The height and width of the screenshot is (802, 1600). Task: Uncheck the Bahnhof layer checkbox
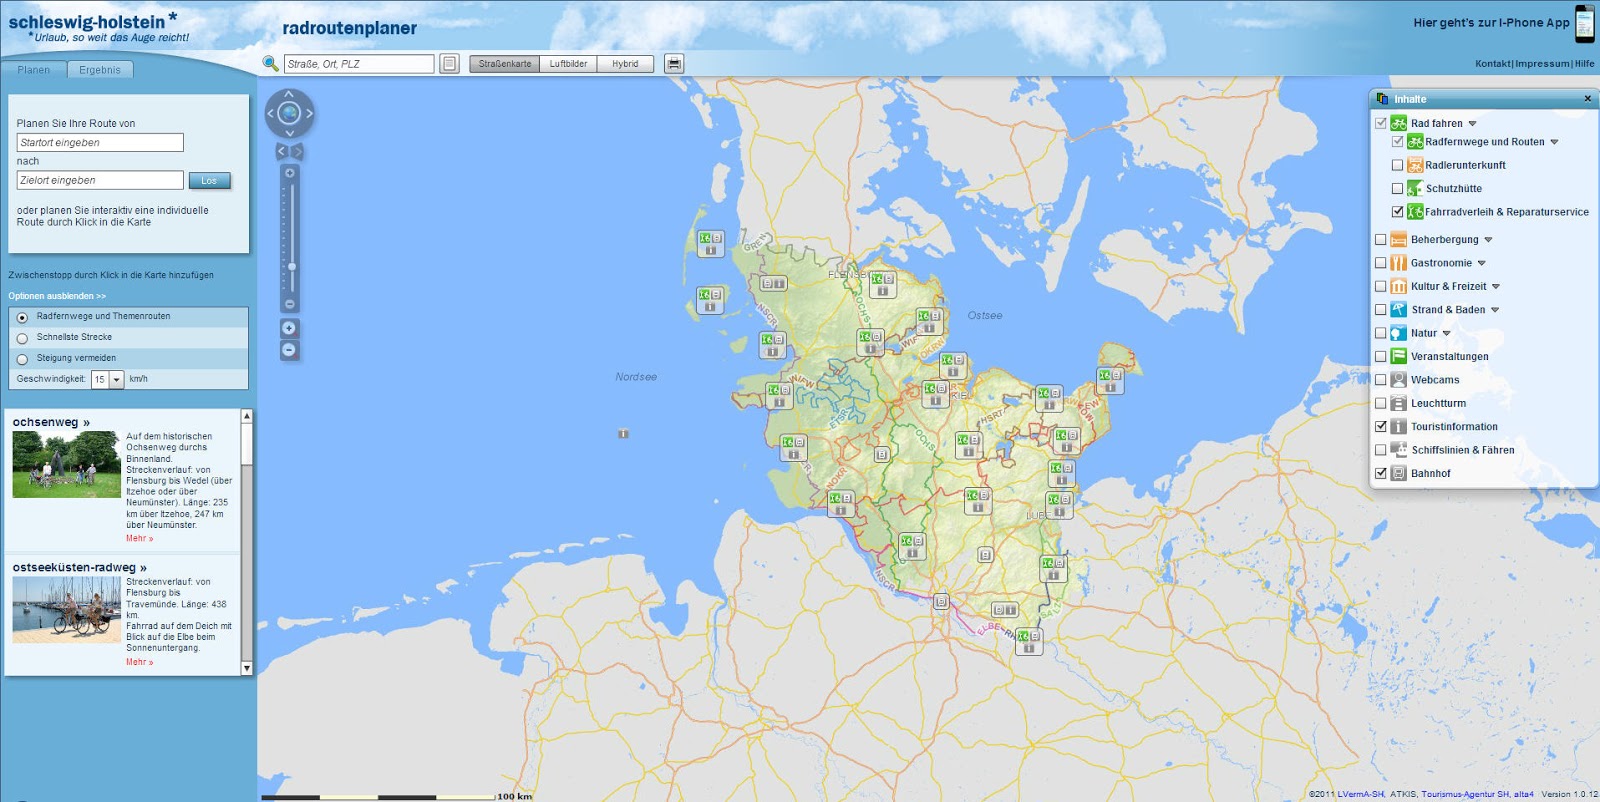pos(1381,474)
